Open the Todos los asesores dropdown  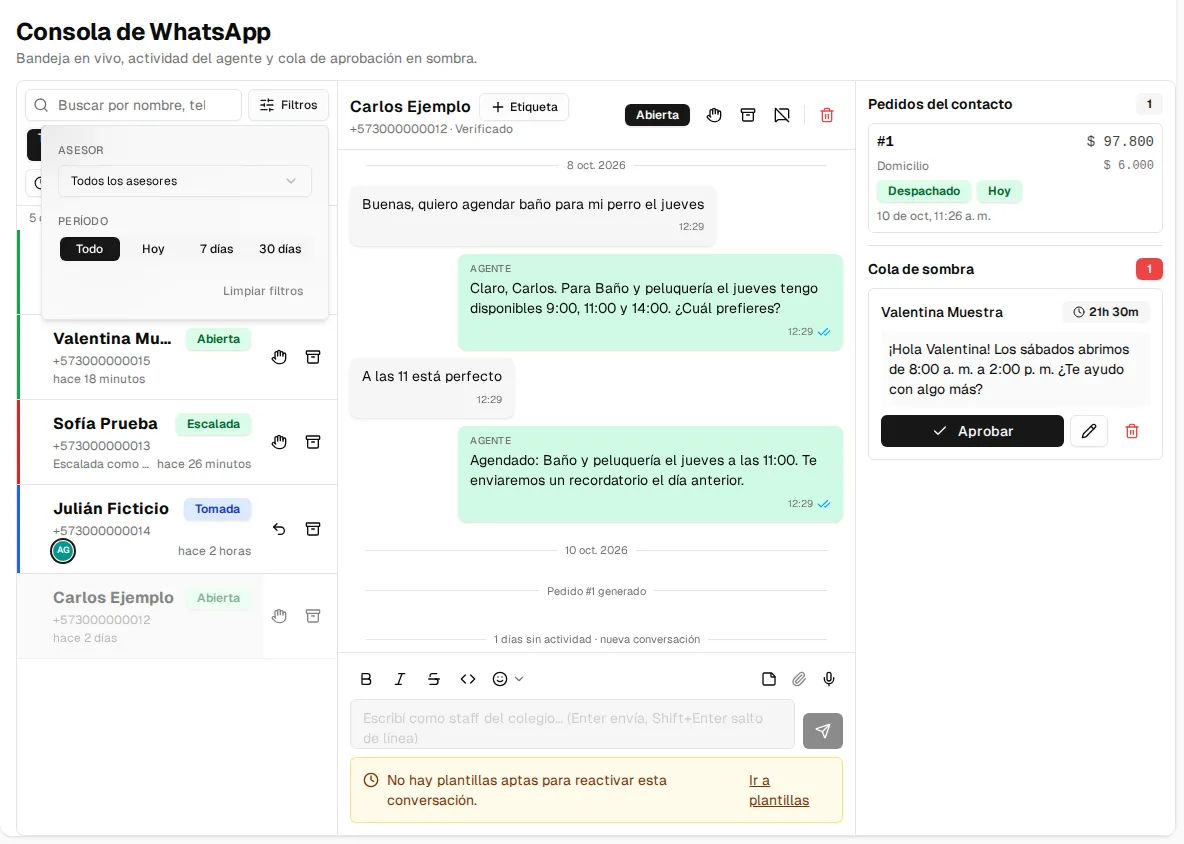pos(185,181)
